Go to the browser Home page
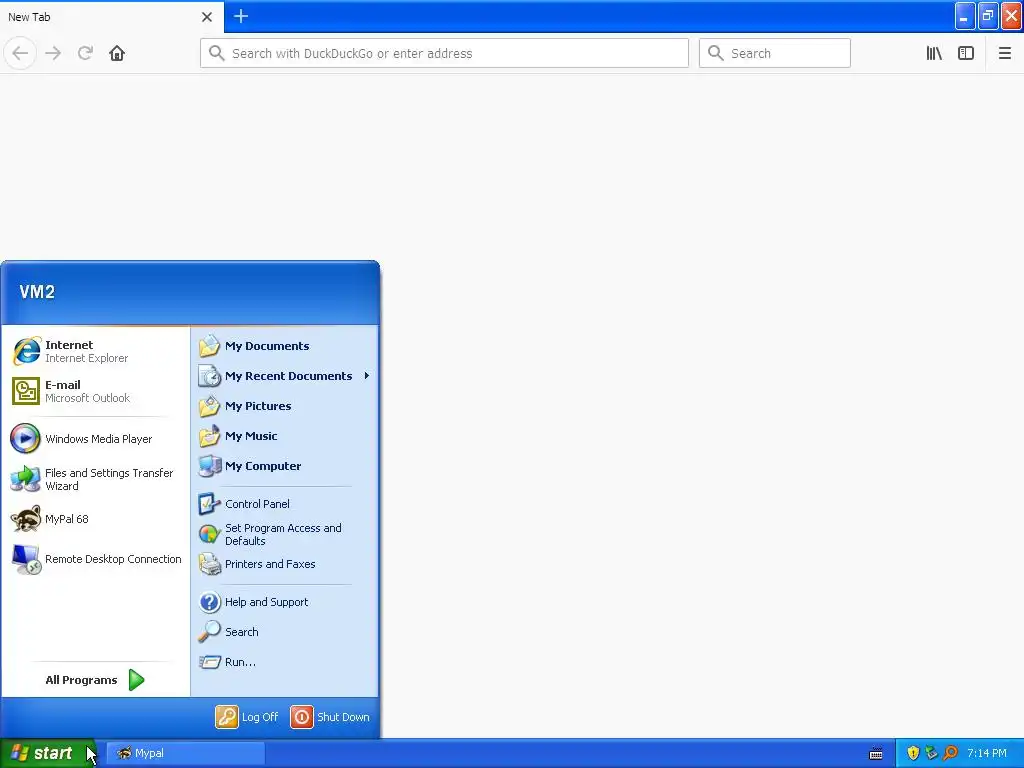This screenshot has height=768, width=1024. [x=117, y=53]
